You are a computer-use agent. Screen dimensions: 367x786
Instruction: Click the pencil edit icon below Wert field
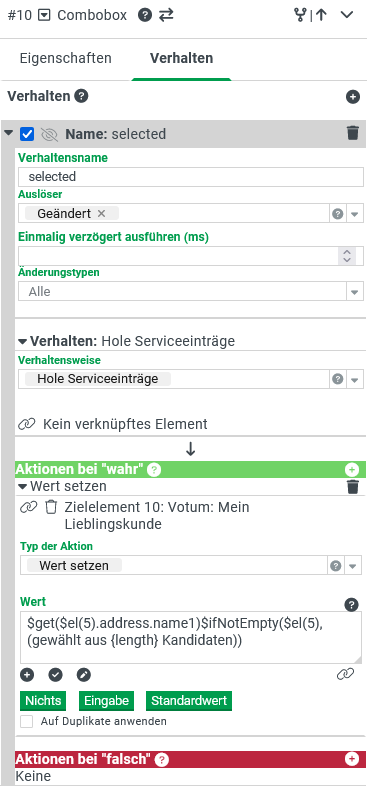pos(83,675)
